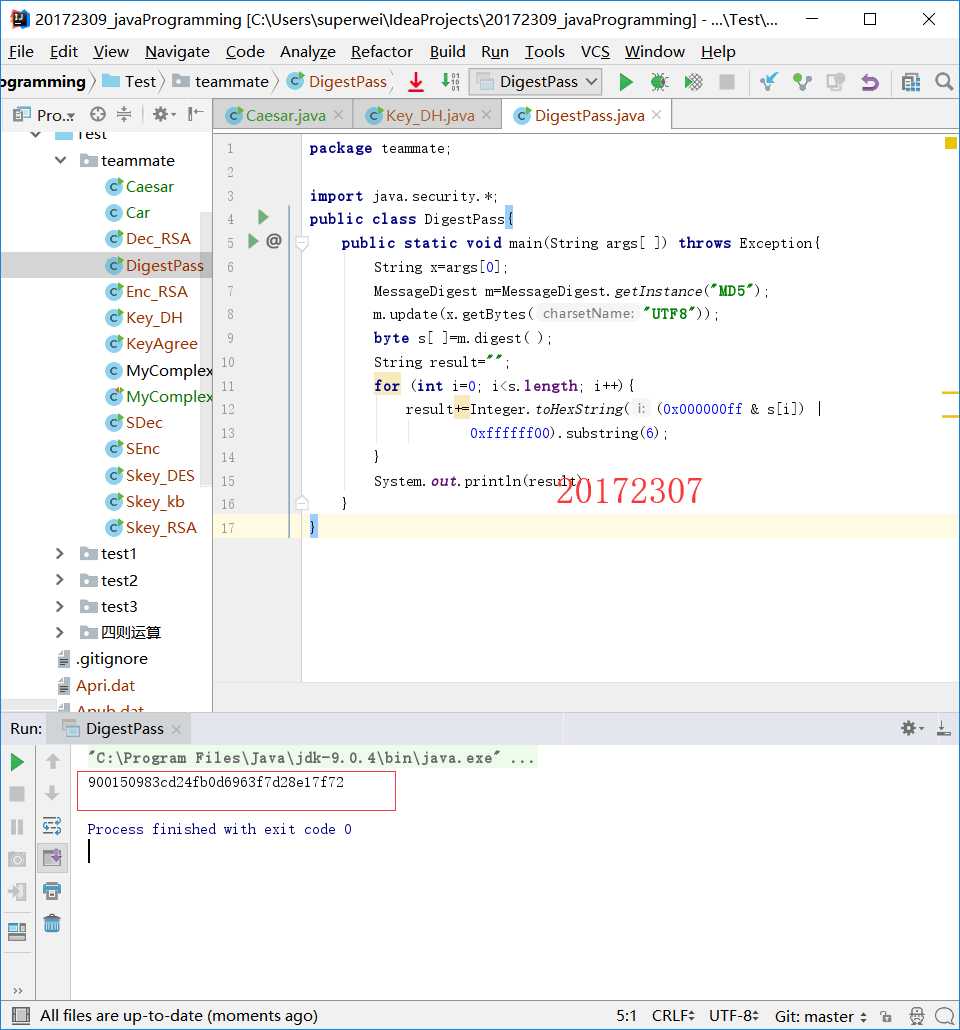
Task: Switch to Key_DH.java tab
Action: tap(429, 116)
